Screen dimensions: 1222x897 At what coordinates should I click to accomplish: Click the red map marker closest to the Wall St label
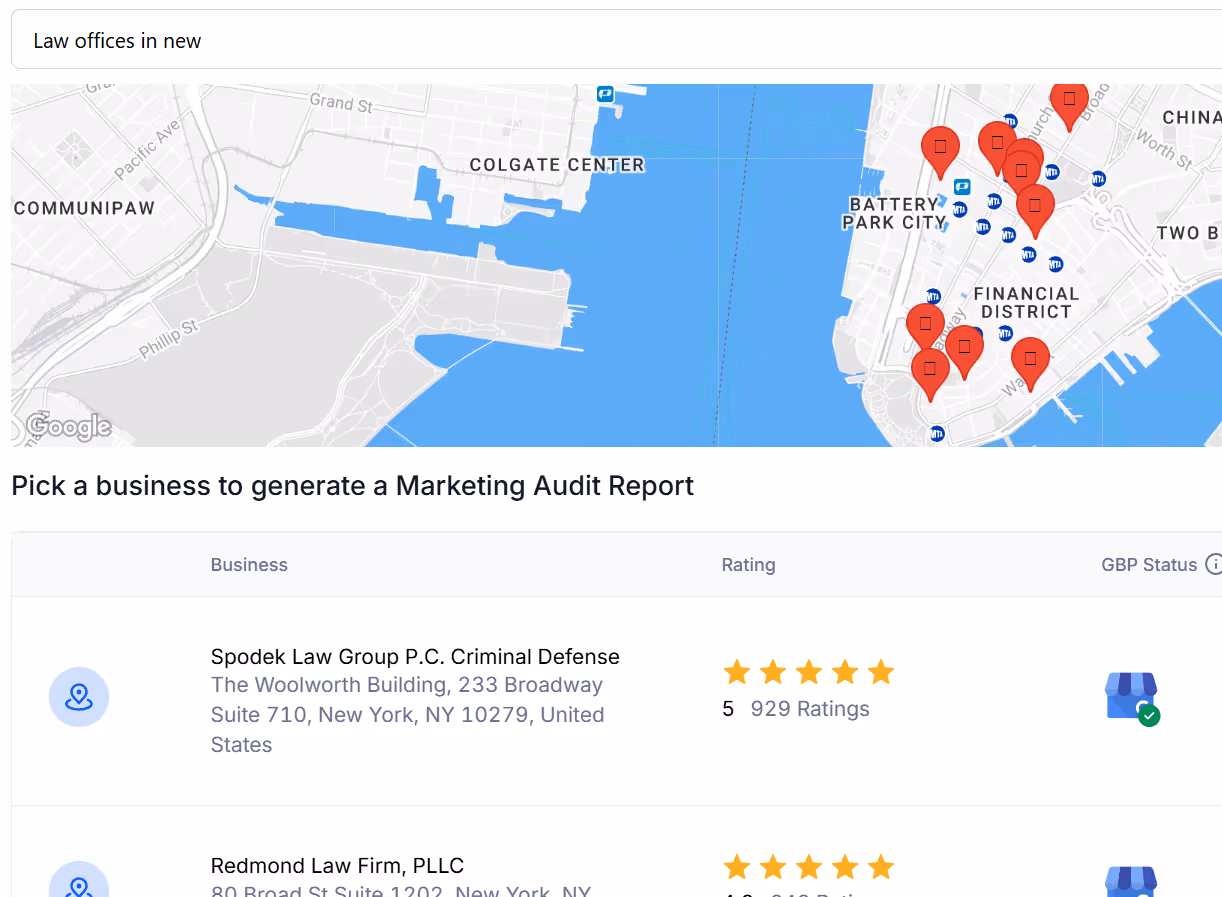point(1030,363)
